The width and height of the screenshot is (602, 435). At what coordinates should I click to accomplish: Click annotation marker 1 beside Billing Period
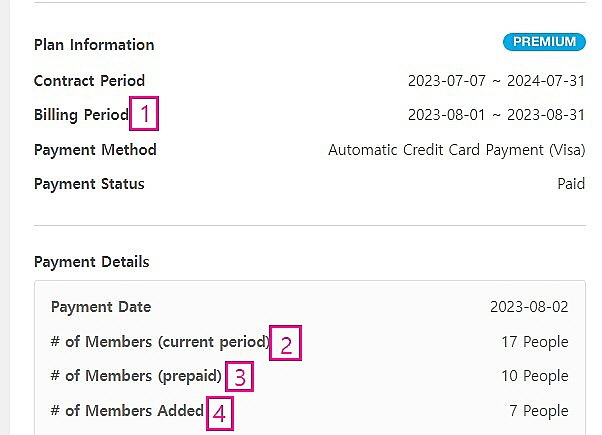point(144,114)
